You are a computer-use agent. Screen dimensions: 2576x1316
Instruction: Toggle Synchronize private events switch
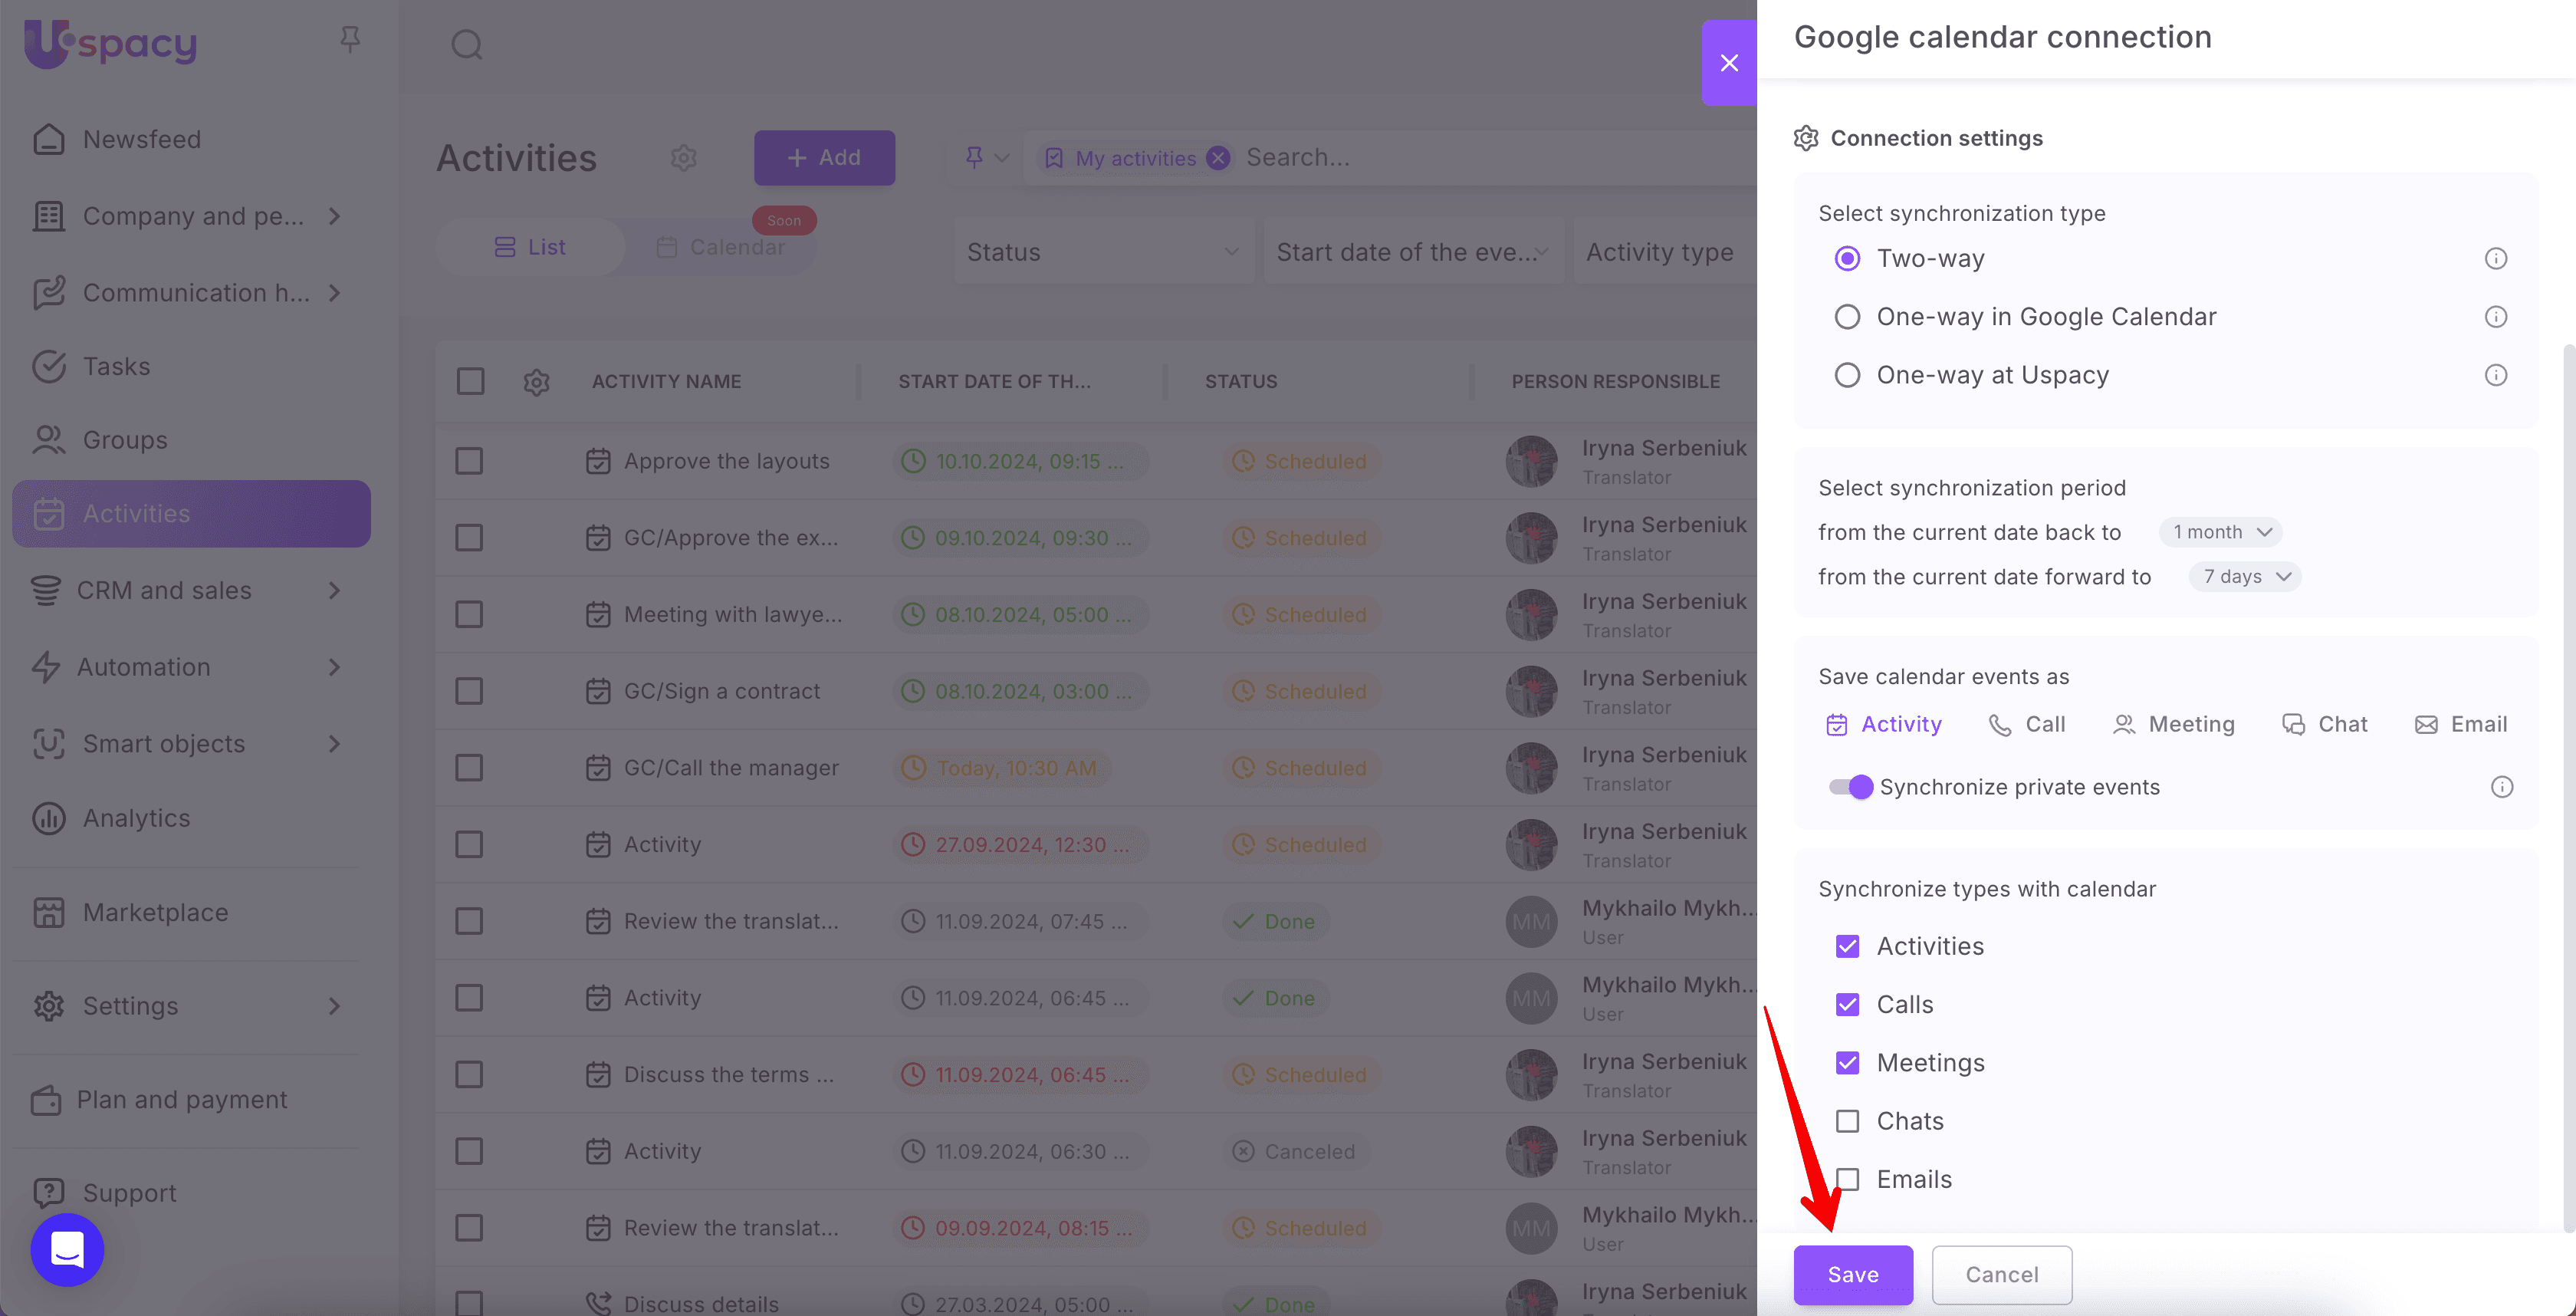point(1850,787)
